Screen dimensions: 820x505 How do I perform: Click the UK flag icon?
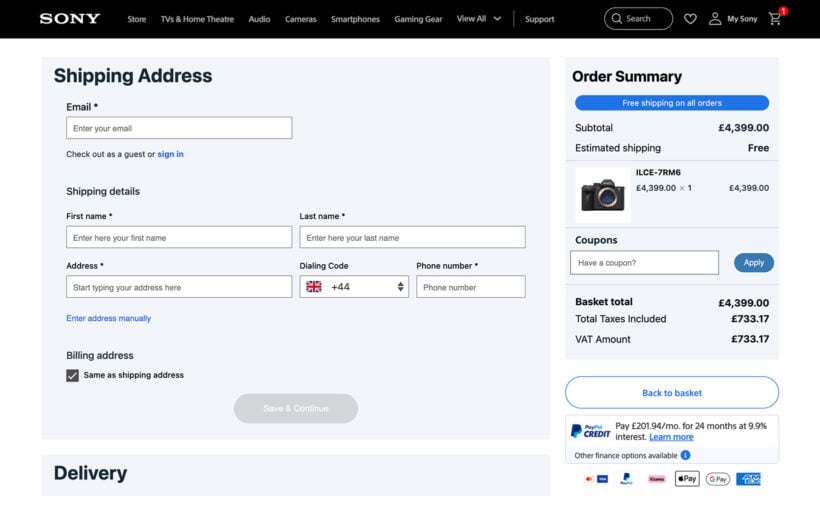point(314,286)
